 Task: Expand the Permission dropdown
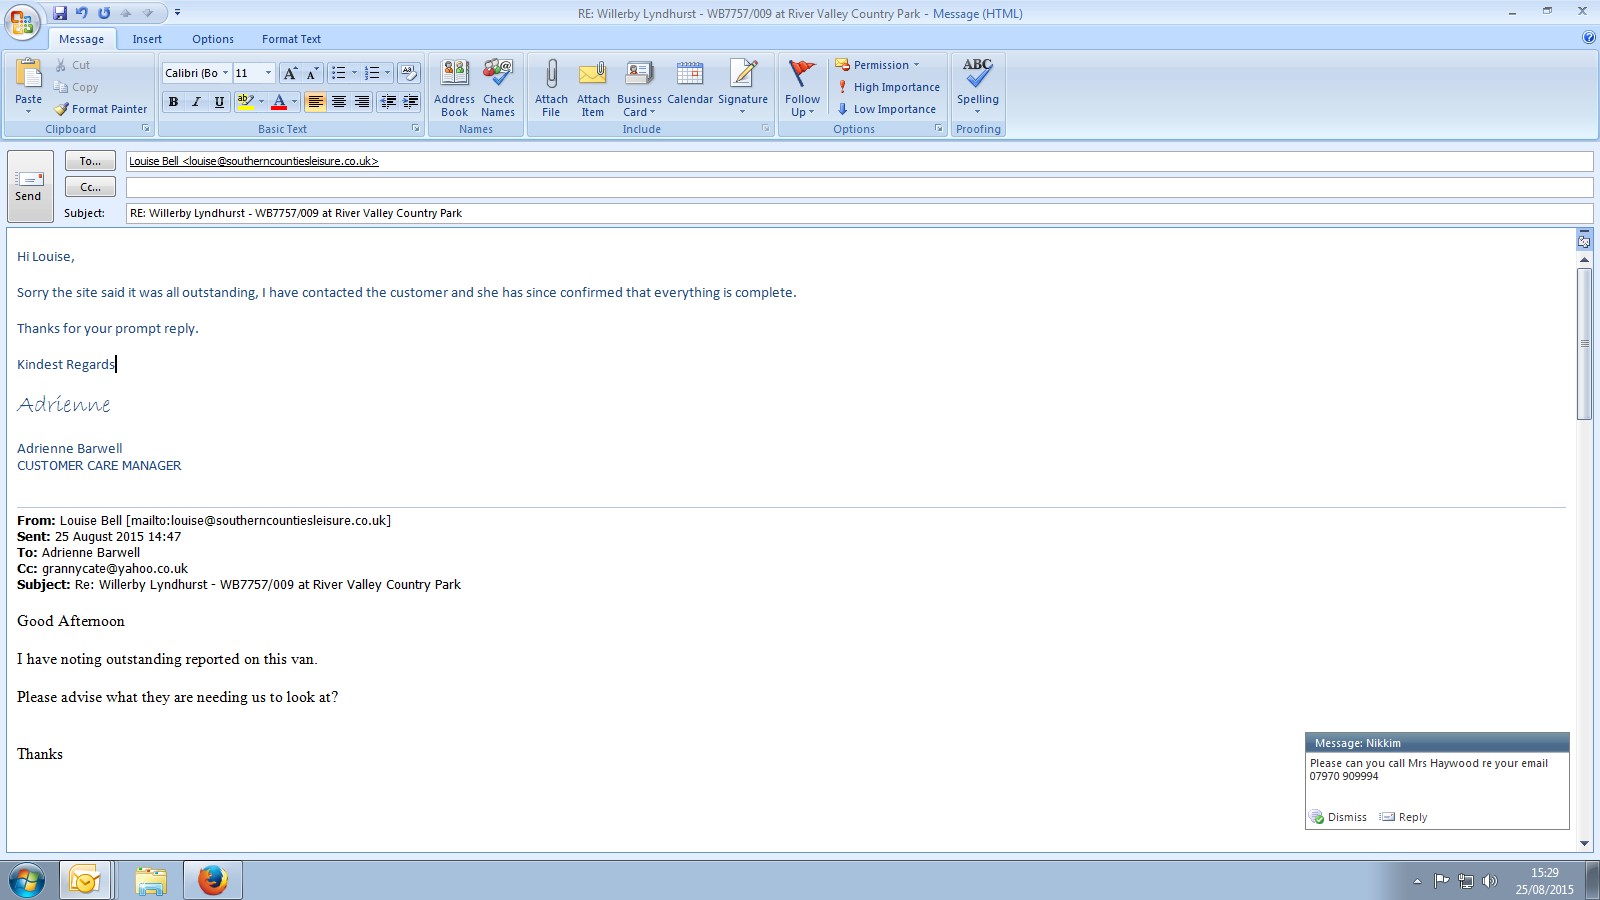(877, 65)
